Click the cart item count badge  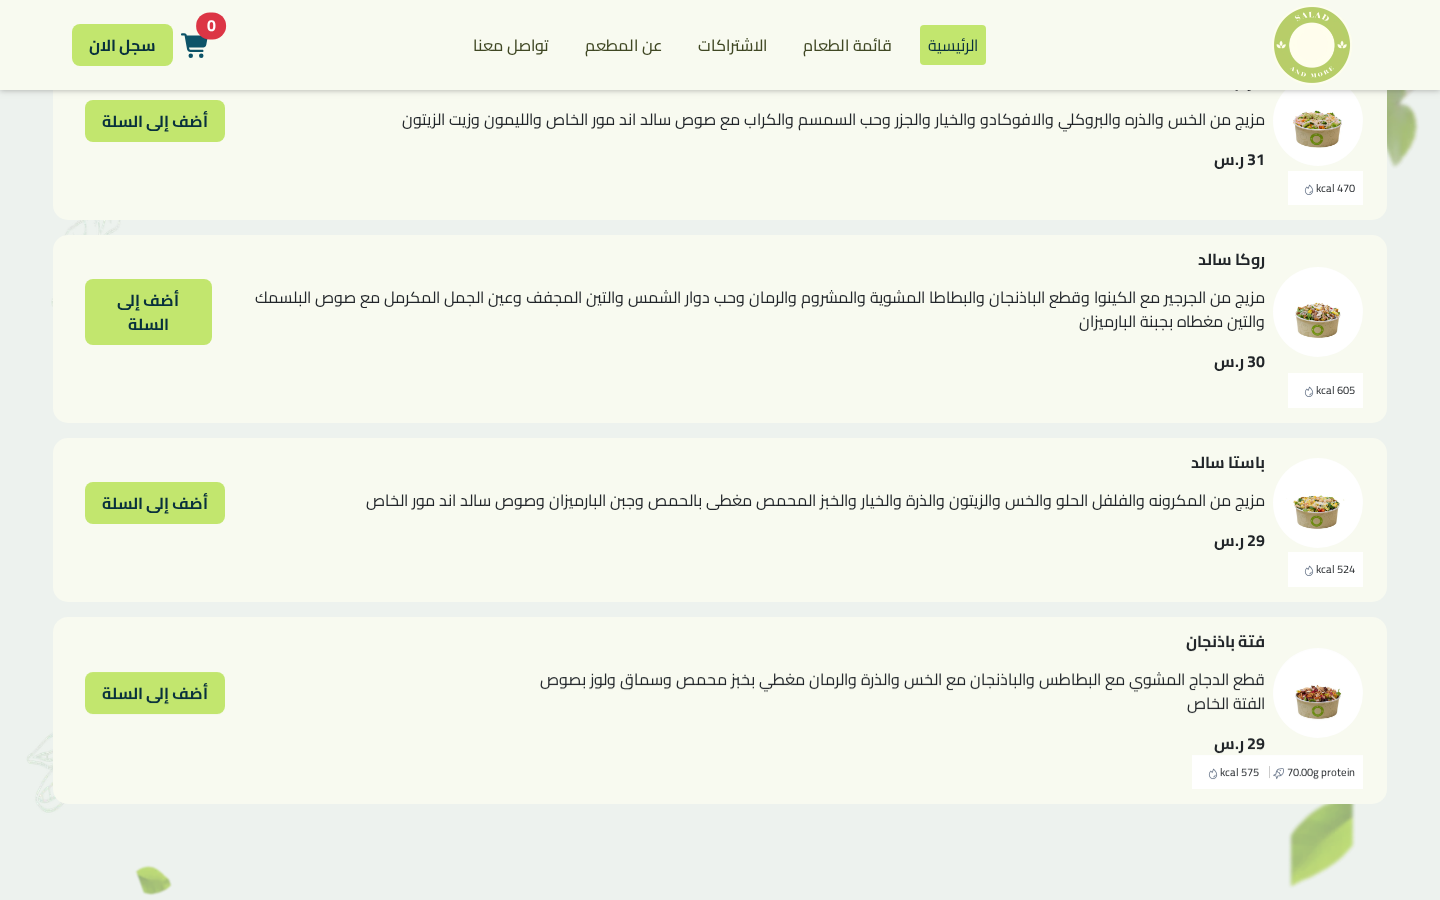(211, 26)
